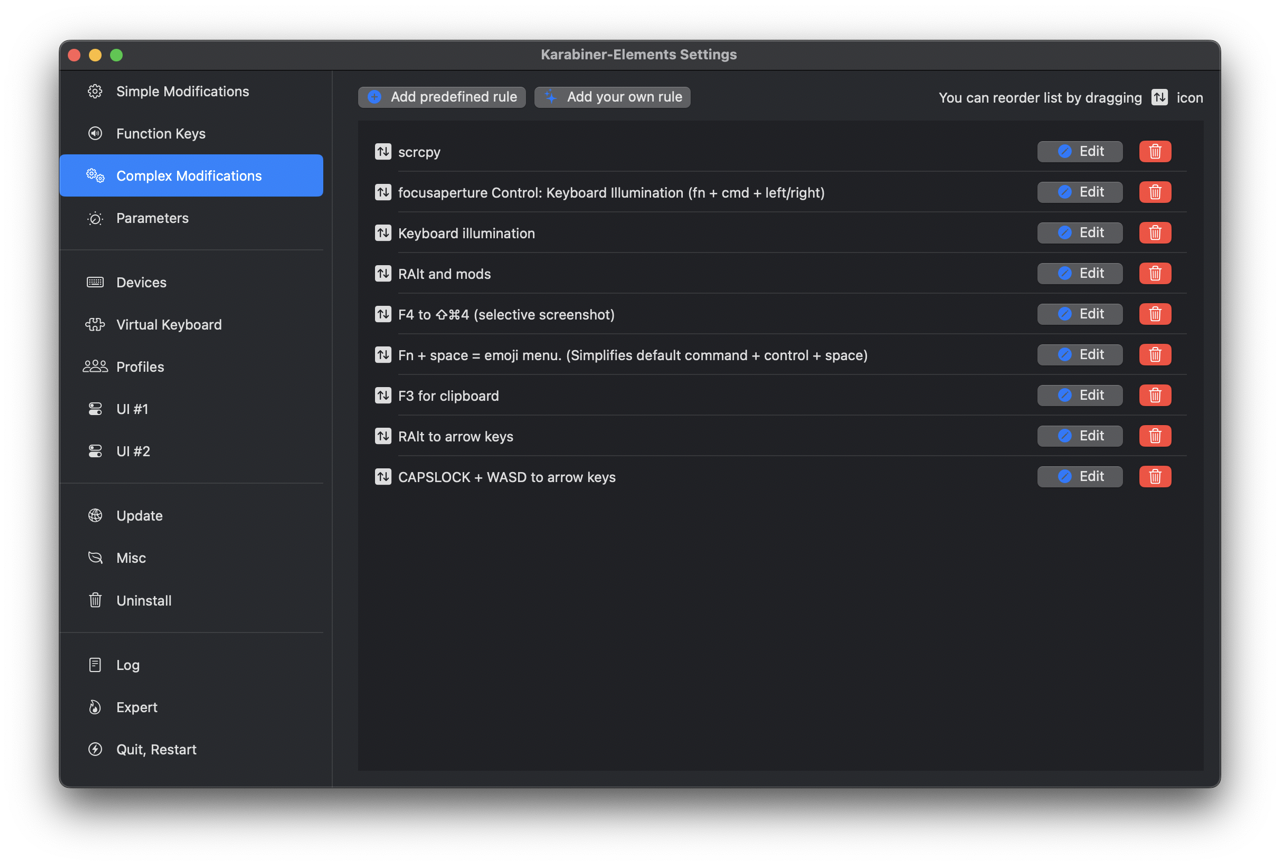This screenshot has width=1280, height=866.
Task: Open Simple Modifications in sidebar
Action: coord(191,91)
